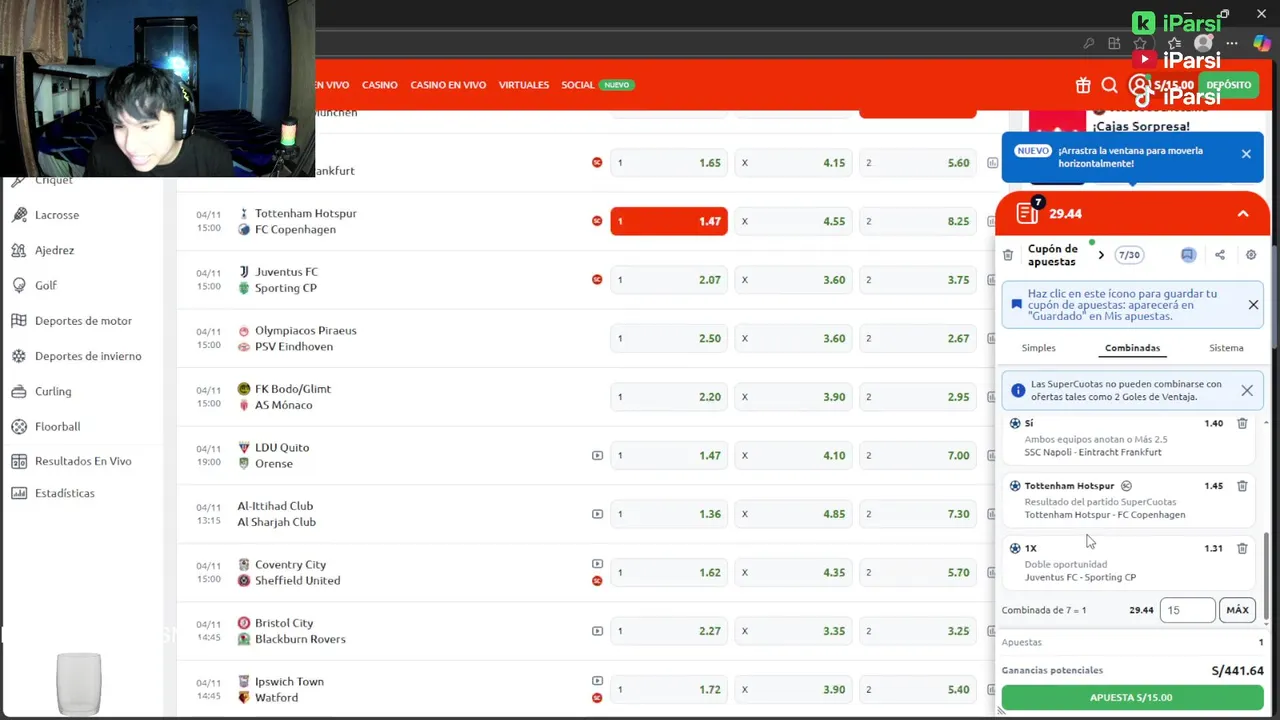Open the 7/30 selections counter

tap(1129, 255)
